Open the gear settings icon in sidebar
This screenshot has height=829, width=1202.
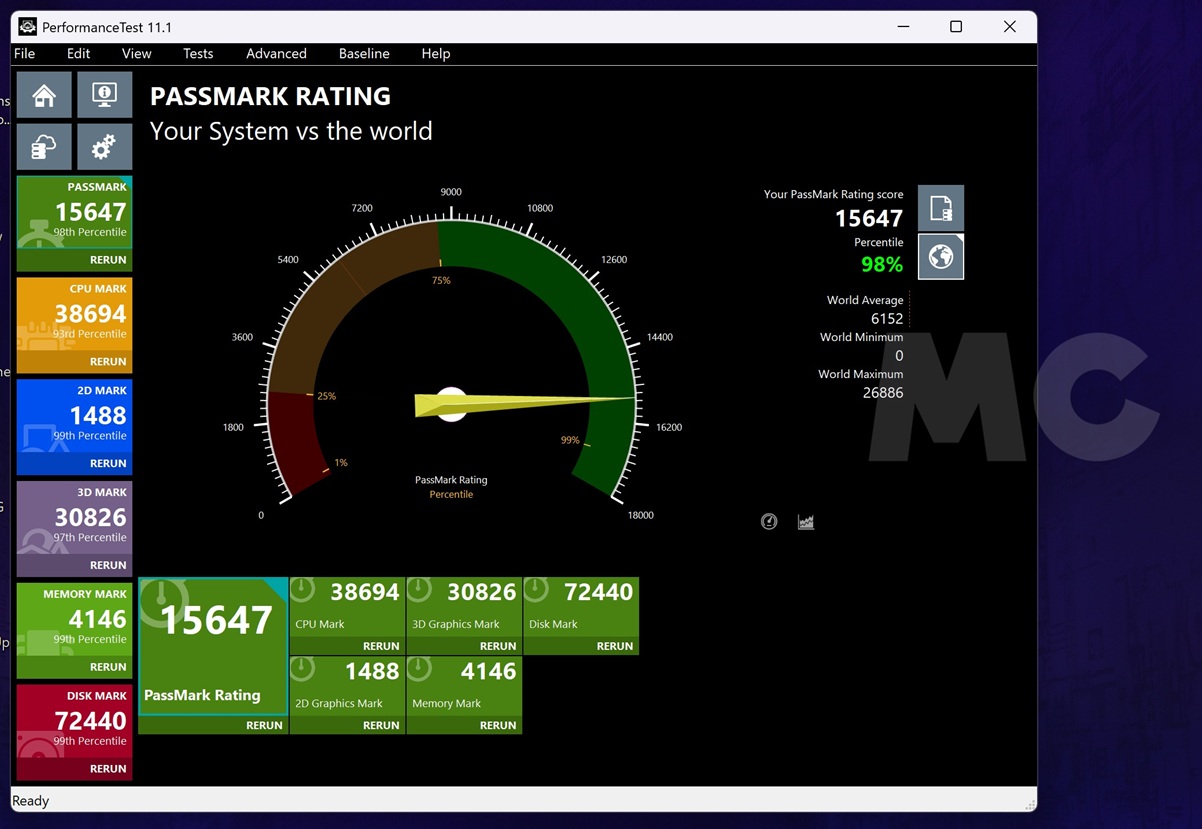pos(105,147)
